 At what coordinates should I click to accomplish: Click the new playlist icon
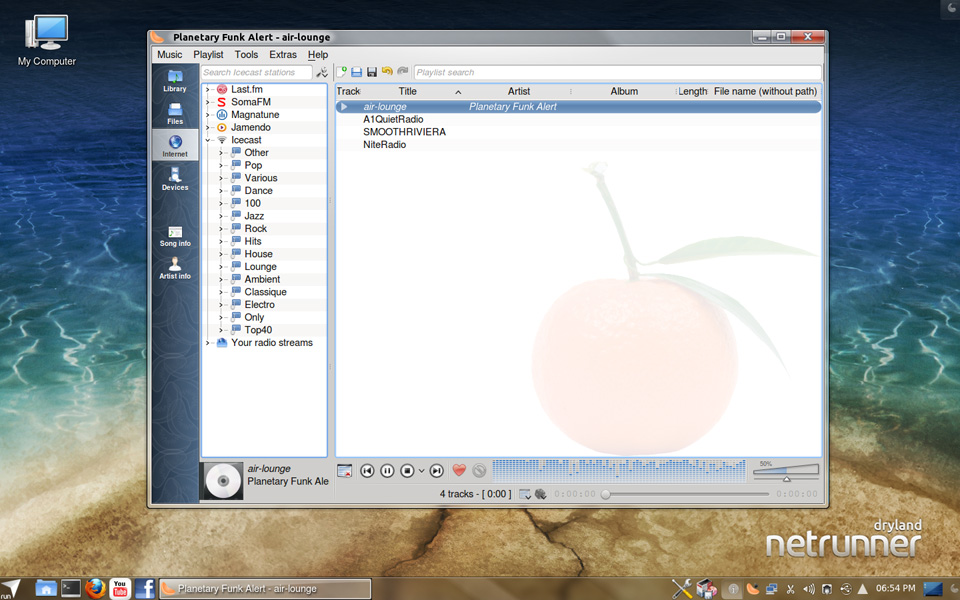click(341, 72)
